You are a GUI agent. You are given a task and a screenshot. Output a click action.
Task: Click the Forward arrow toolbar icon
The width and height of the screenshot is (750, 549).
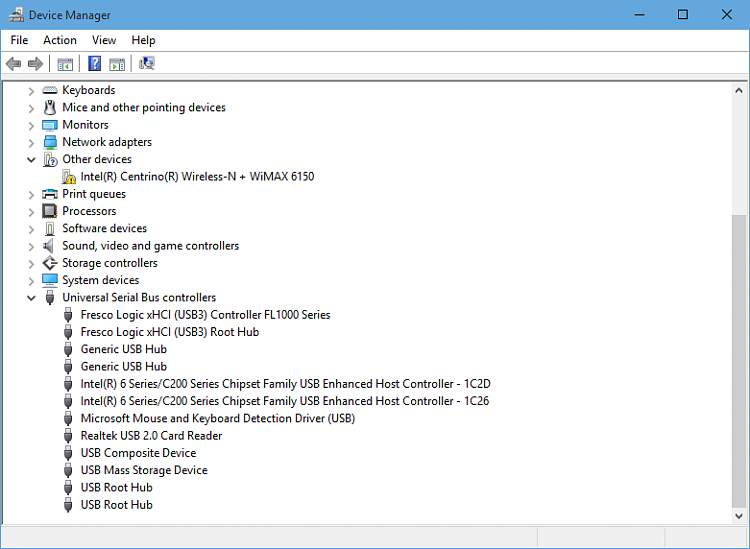click(35, 64)
